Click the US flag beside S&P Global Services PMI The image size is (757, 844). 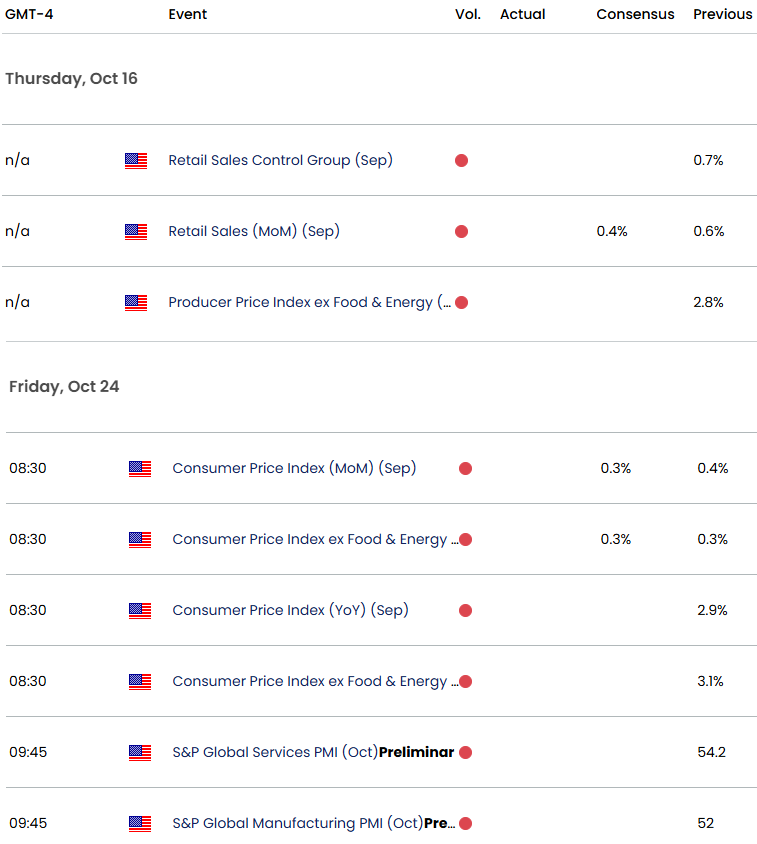click(x=140, y=752)
